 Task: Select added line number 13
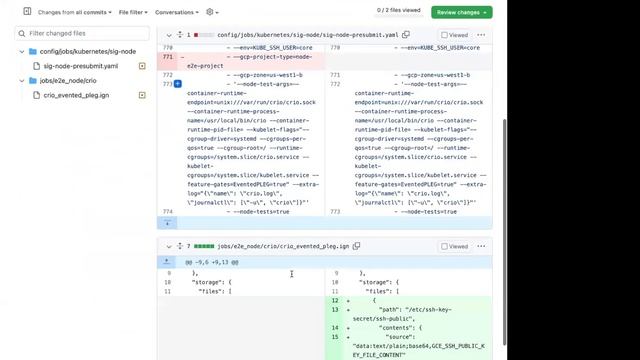[335, 310]
